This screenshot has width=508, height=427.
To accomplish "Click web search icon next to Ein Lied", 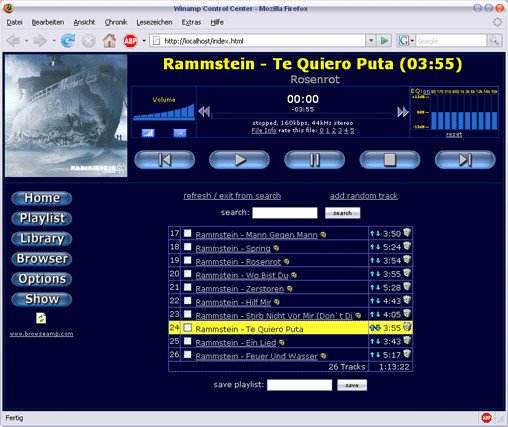I will click(282, 342).
